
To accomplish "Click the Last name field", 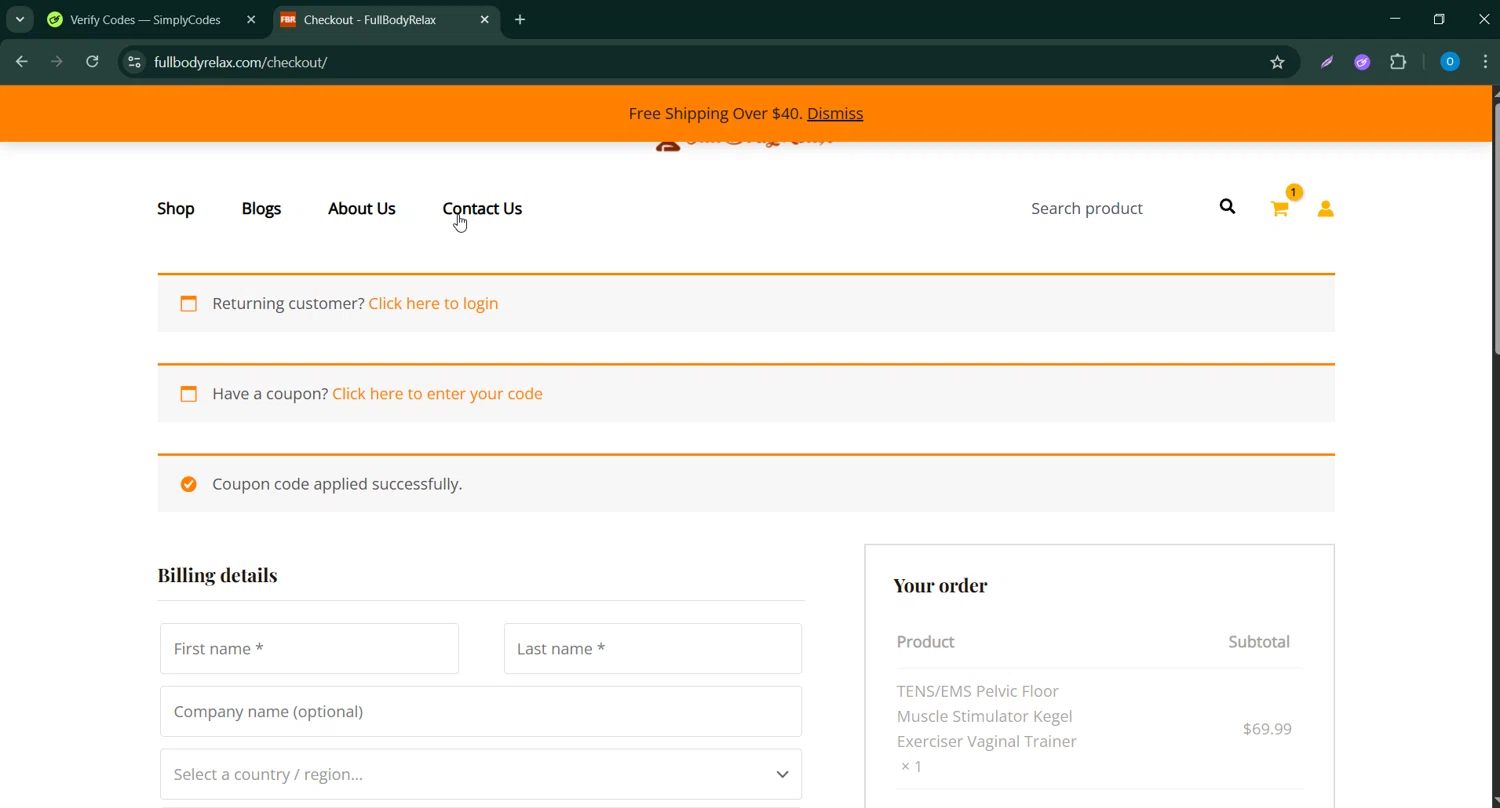I will coord(653,648).
